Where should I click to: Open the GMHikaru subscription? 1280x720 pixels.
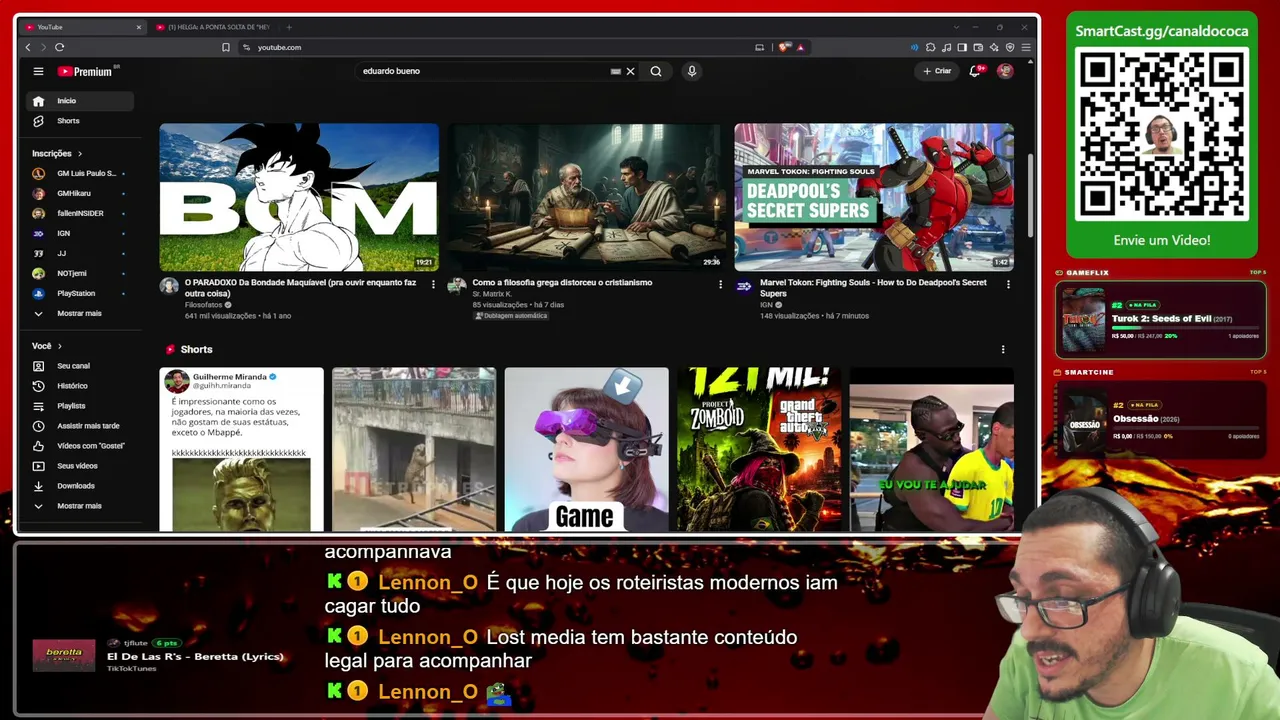pyautogui.click(x=80, y=193)
